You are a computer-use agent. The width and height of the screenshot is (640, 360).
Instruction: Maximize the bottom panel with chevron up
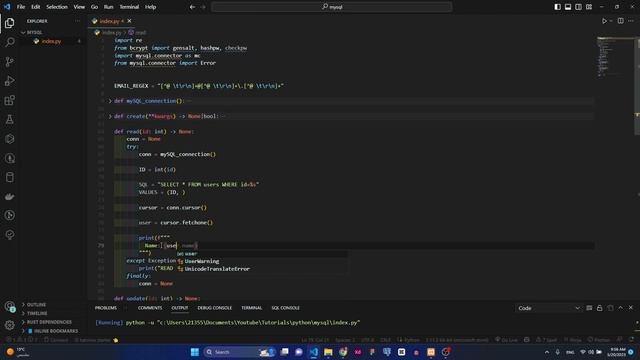(620, 308)
